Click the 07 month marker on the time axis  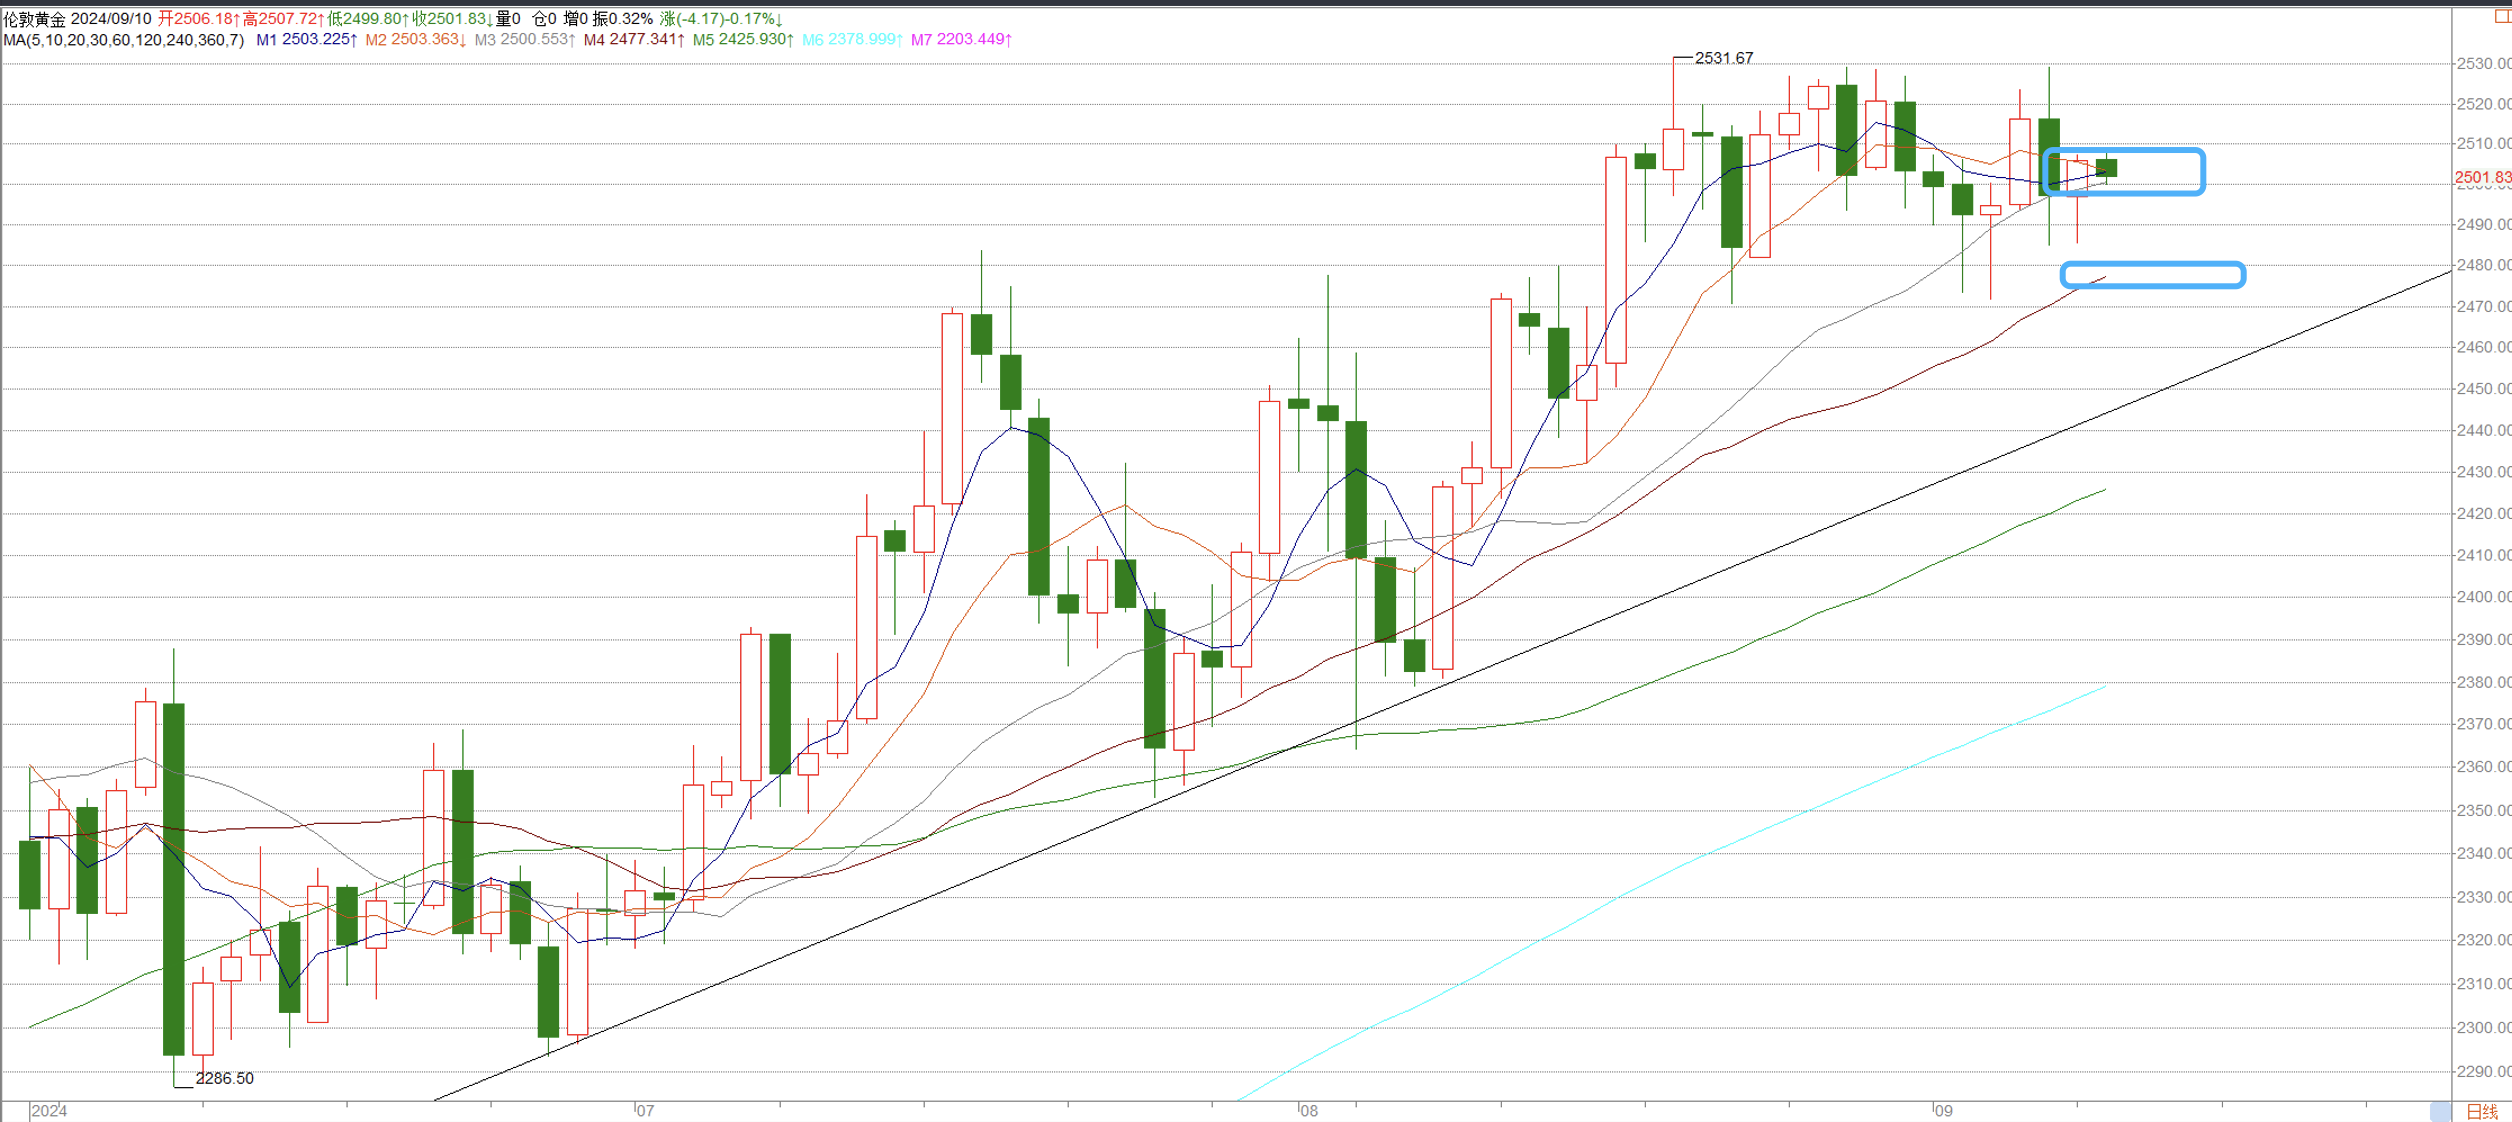[x=645, y=1111]
